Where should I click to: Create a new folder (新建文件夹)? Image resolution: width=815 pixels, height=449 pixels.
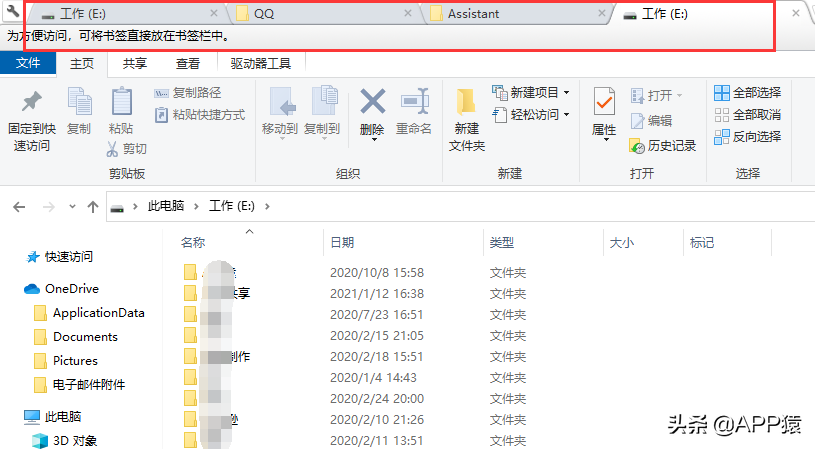click(467, 121)
